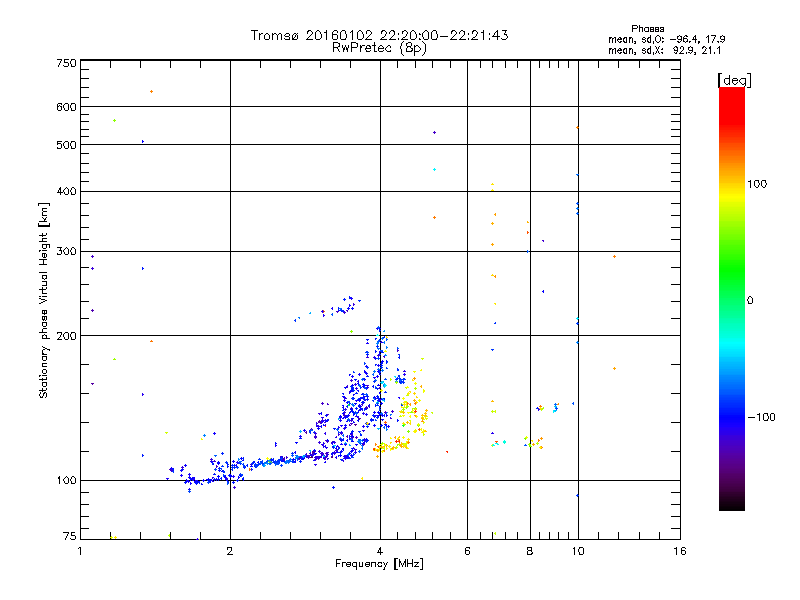This screenshot has width=800, height=600.
Task: Click the x-axis '1' tick label
Action: 80,551
